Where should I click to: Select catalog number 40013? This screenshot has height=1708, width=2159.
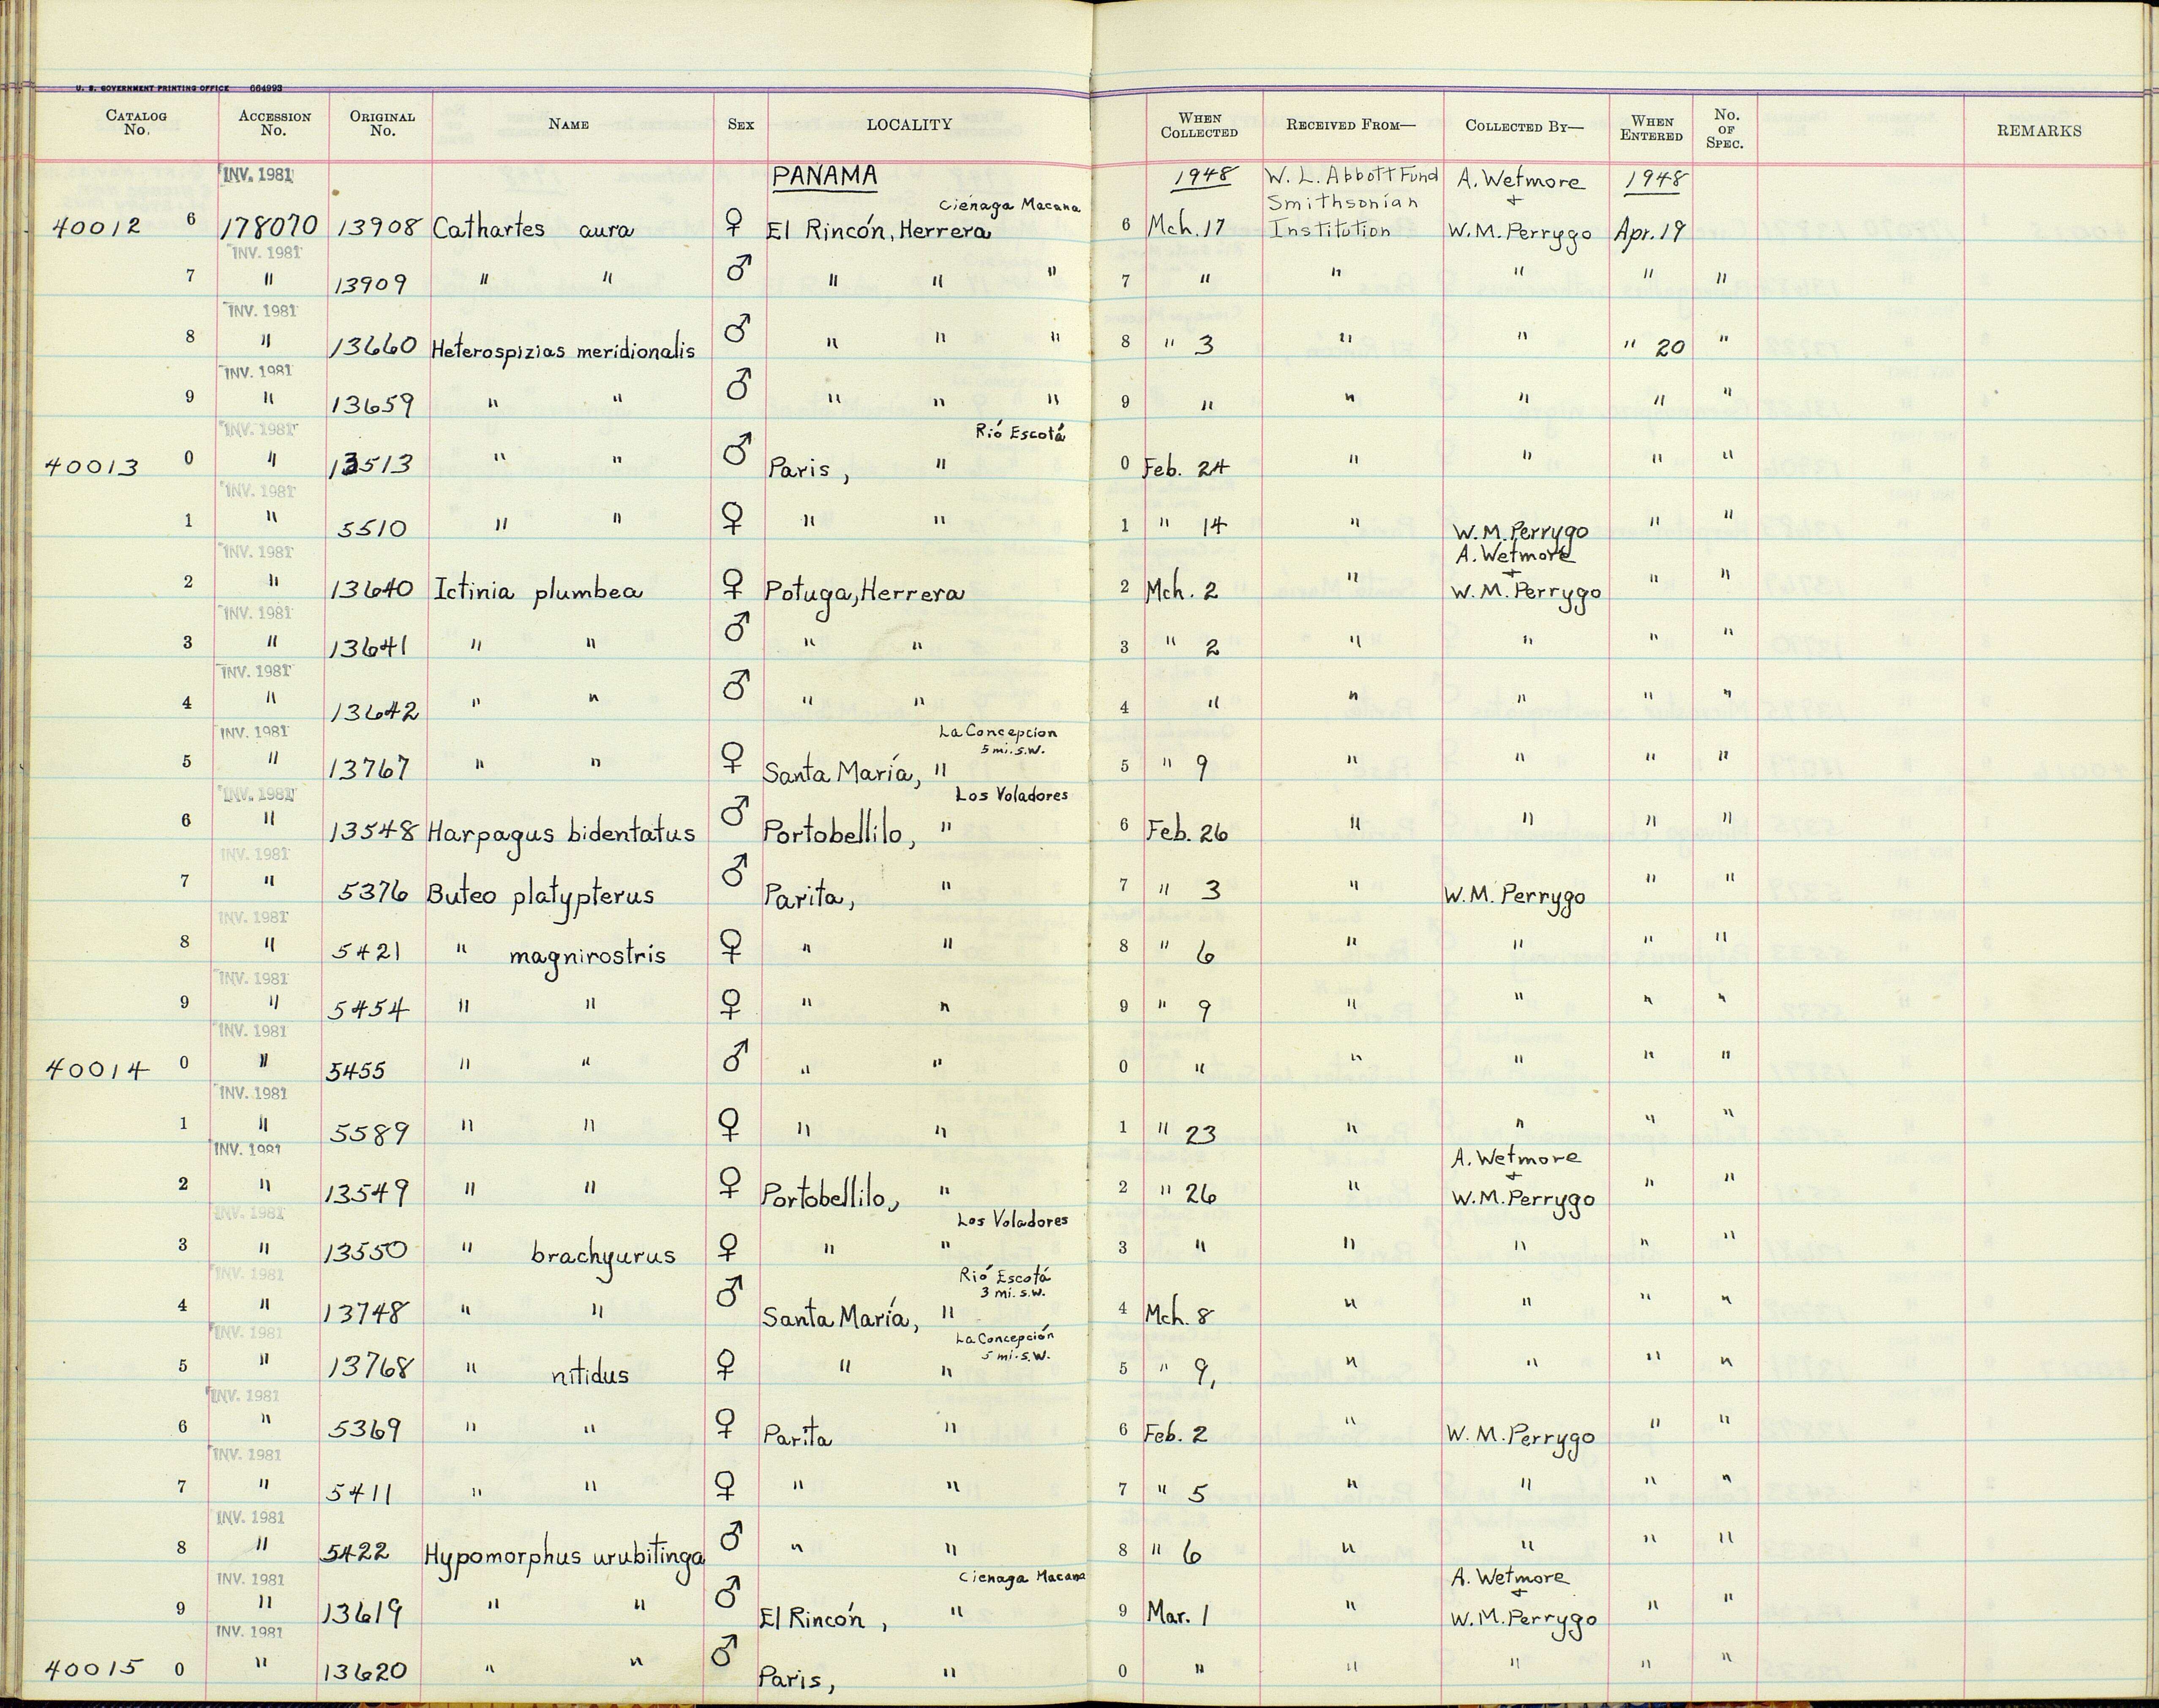pyautogui.click(x=92, y=467)
